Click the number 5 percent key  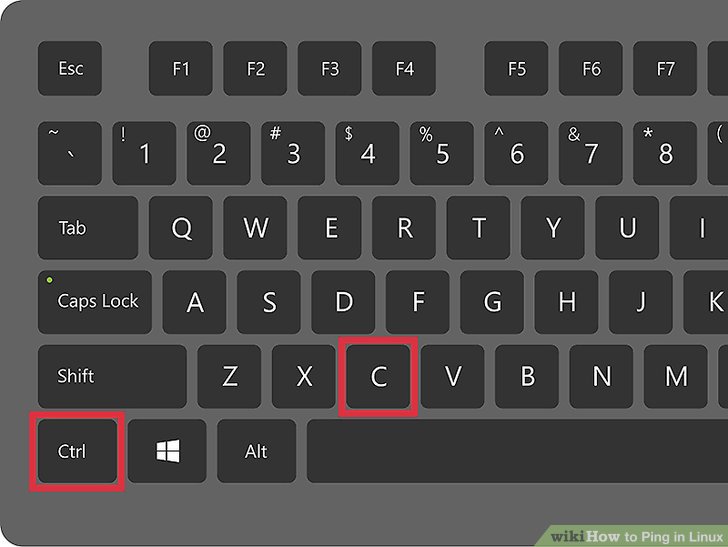(442, 153)
